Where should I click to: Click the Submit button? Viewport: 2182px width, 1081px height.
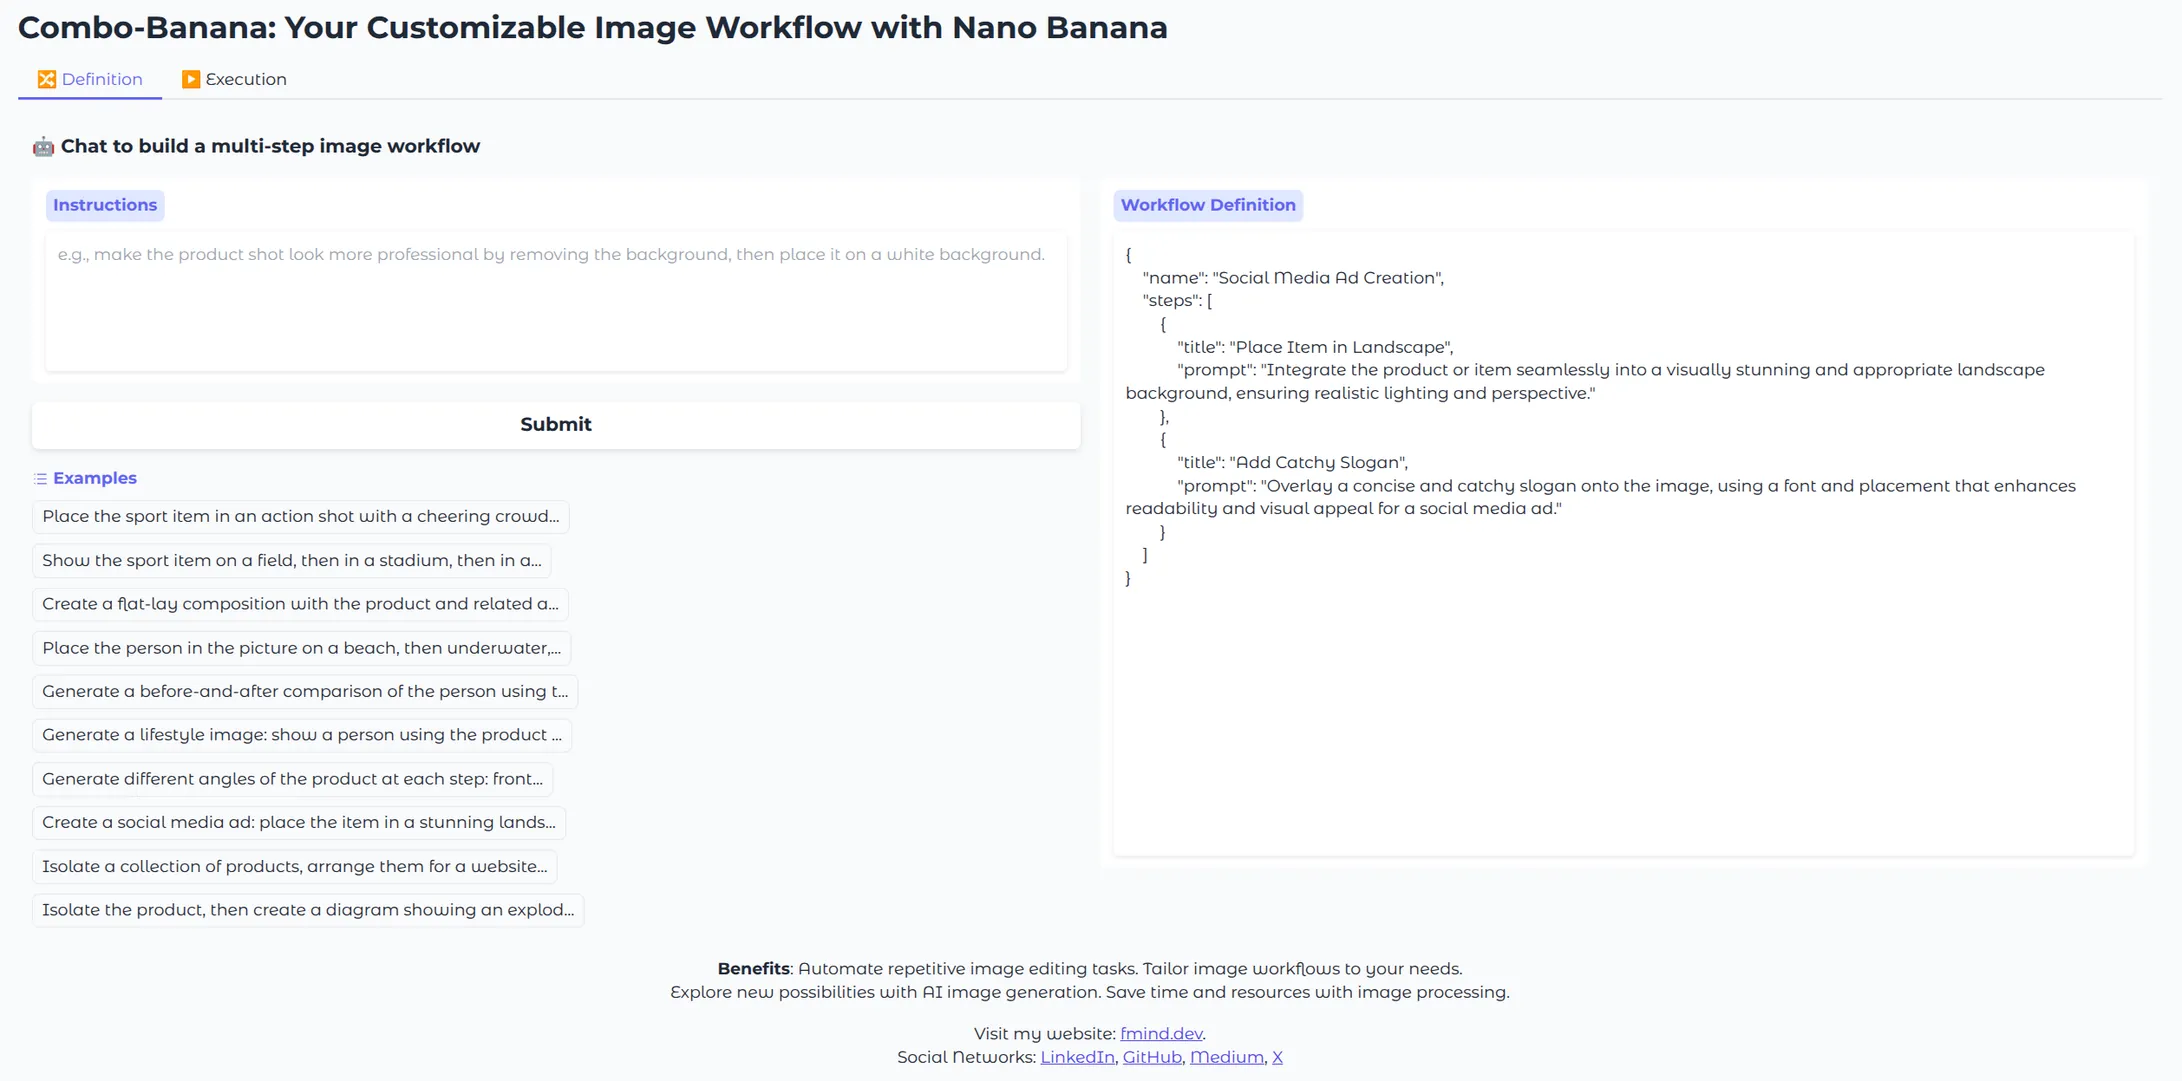point(556,424)
